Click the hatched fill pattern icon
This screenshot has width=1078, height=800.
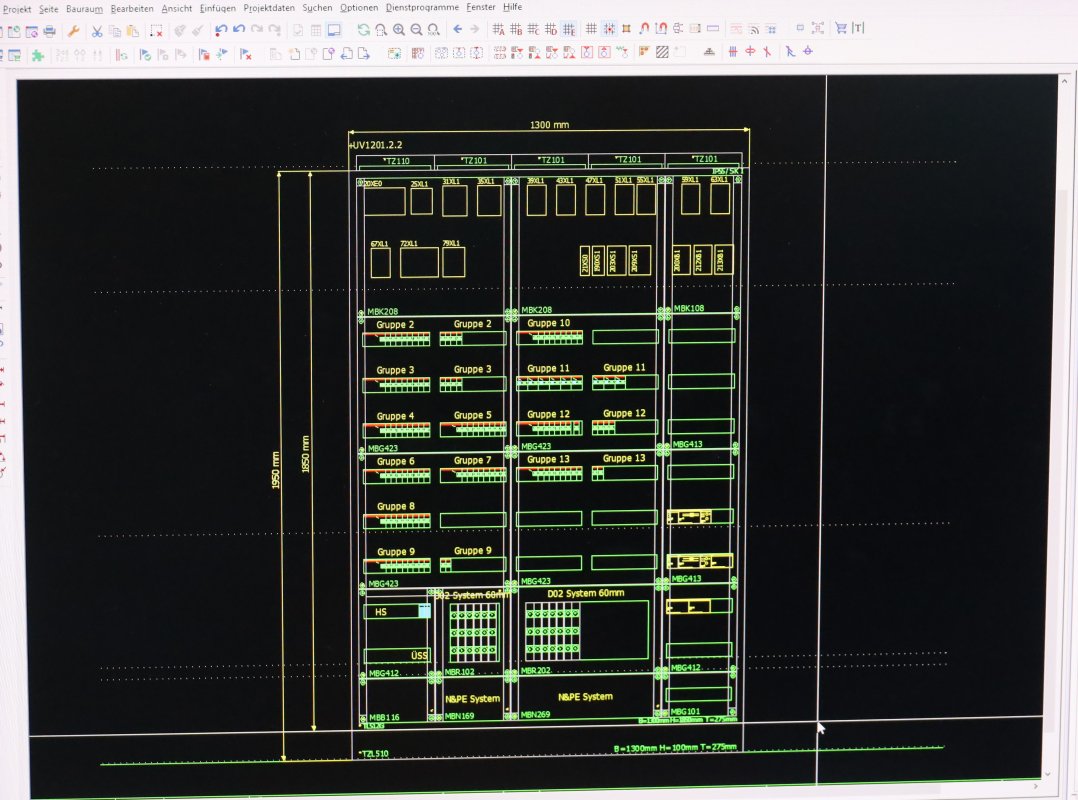pyautogui.click(x=662, y=52)
